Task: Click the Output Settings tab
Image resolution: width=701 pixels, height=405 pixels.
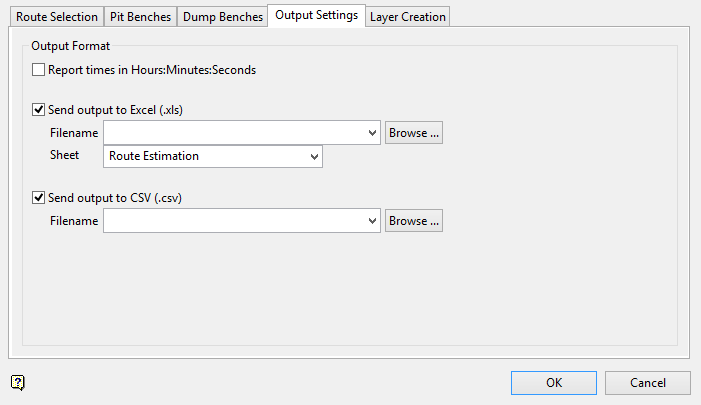Action: point(317,16)
